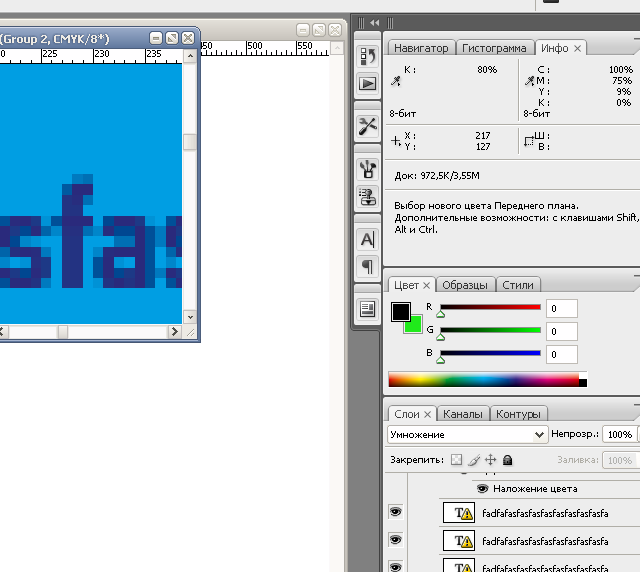Click the selection size icon beside Ш and В
Viewport: 640px width, 572px height.
click(x=529, y=141)
